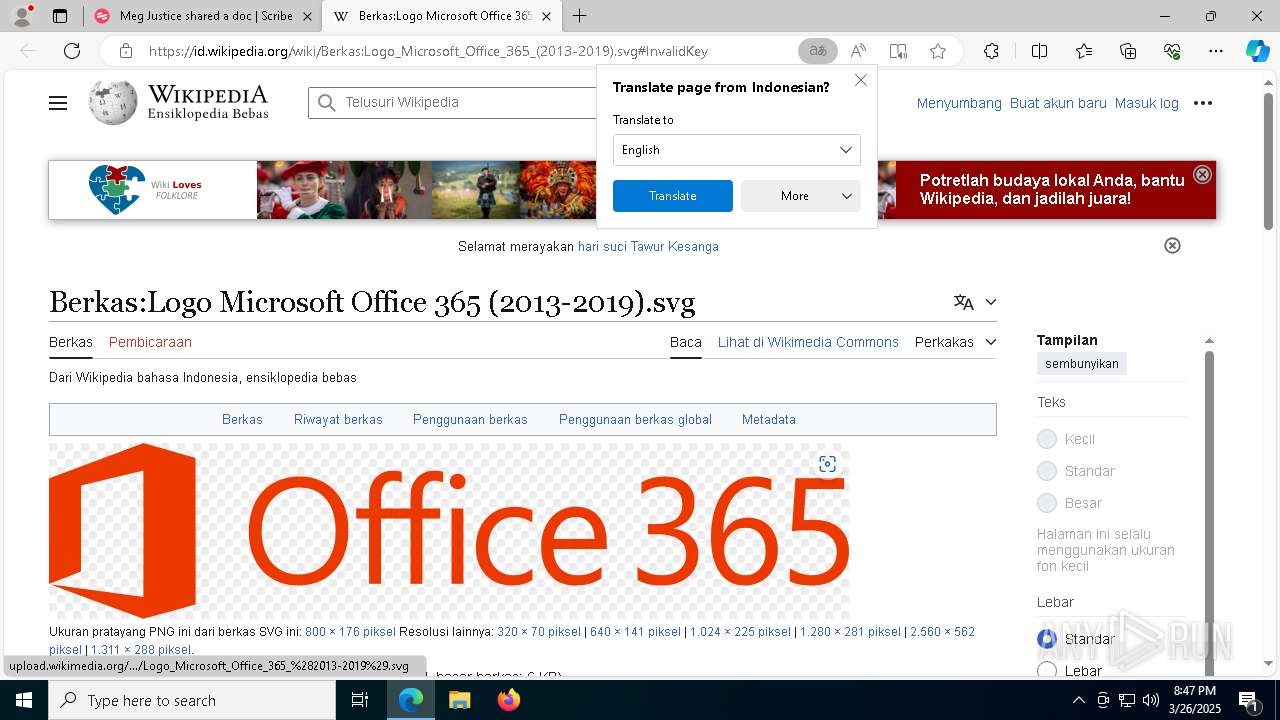Jump to Metadata section
This screenshot has width=1280, height=720.
pyautogui.click(x=769, y=419)
